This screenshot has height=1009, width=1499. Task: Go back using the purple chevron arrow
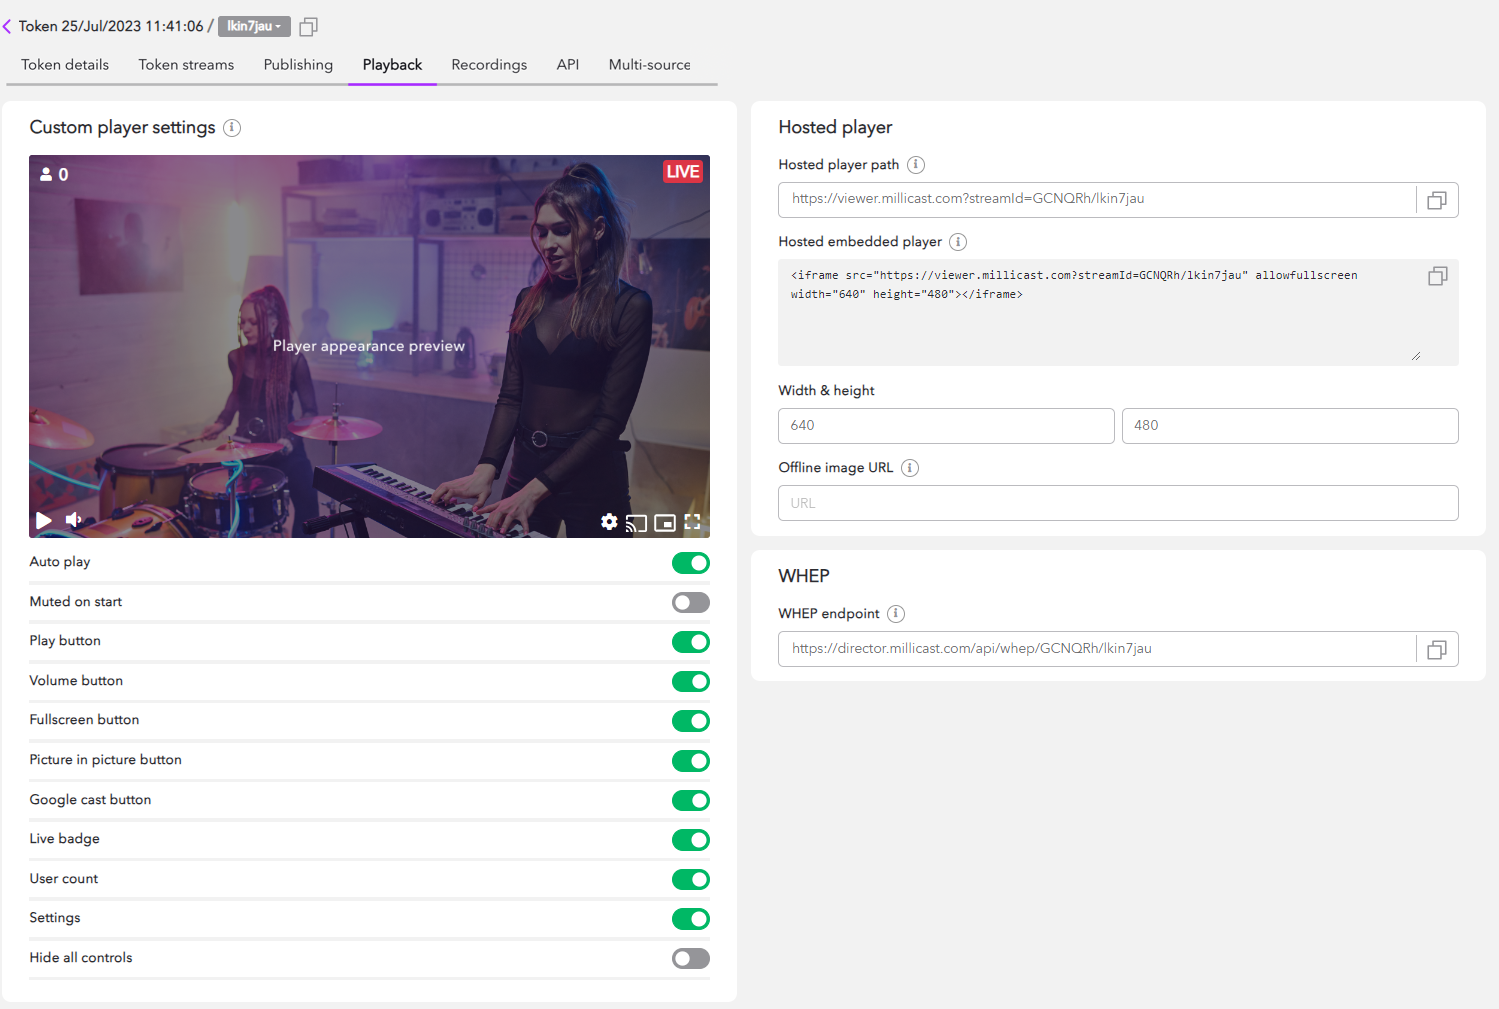[x=7, y=26]
